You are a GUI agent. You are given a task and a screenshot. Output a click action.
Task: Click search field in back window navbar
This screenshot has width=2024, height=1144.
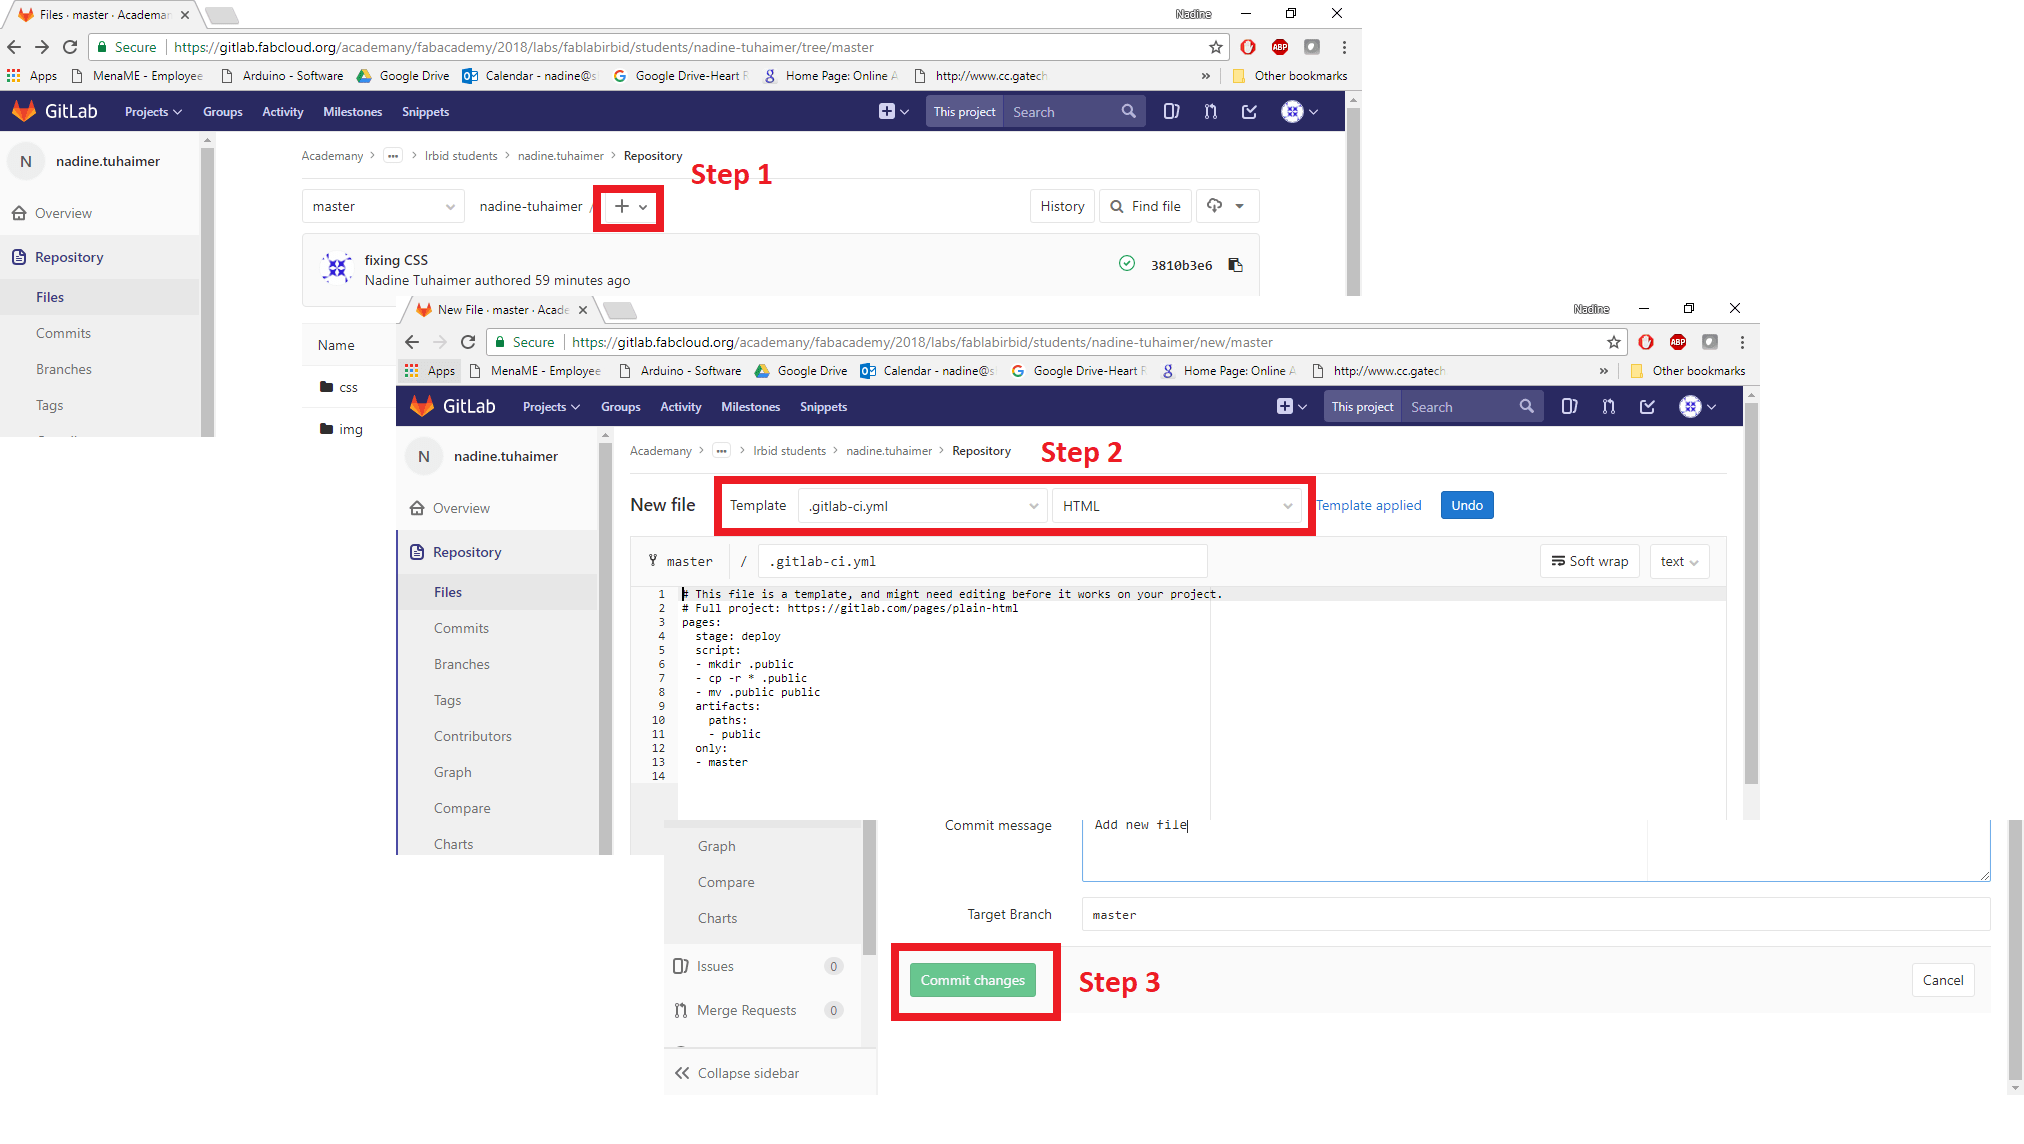point(1073,112)
